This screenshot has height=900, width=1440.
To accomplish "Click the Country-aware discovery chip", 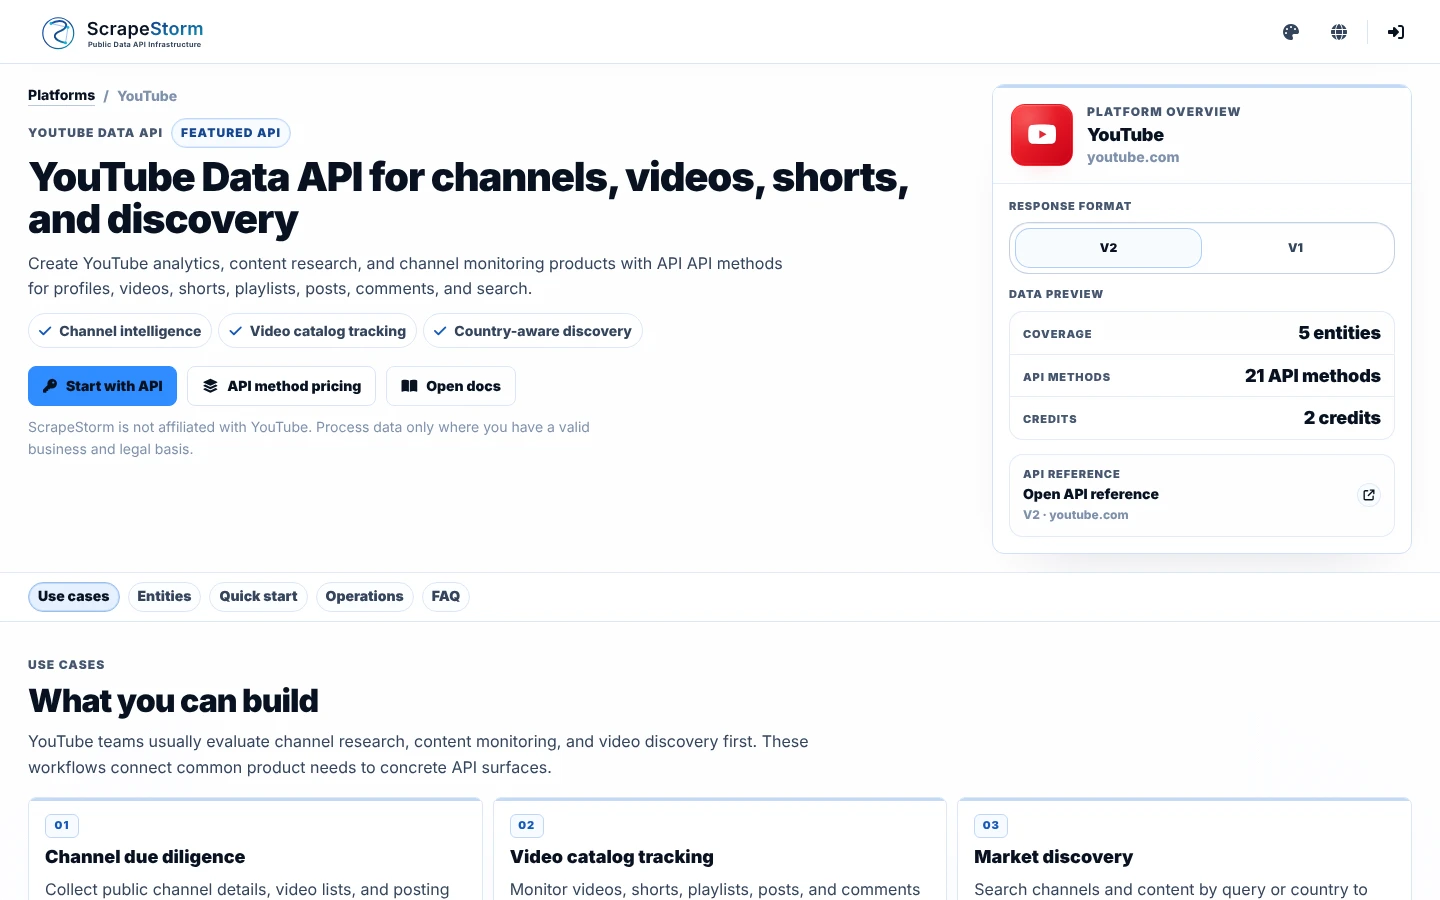I will tap(532, 331).
